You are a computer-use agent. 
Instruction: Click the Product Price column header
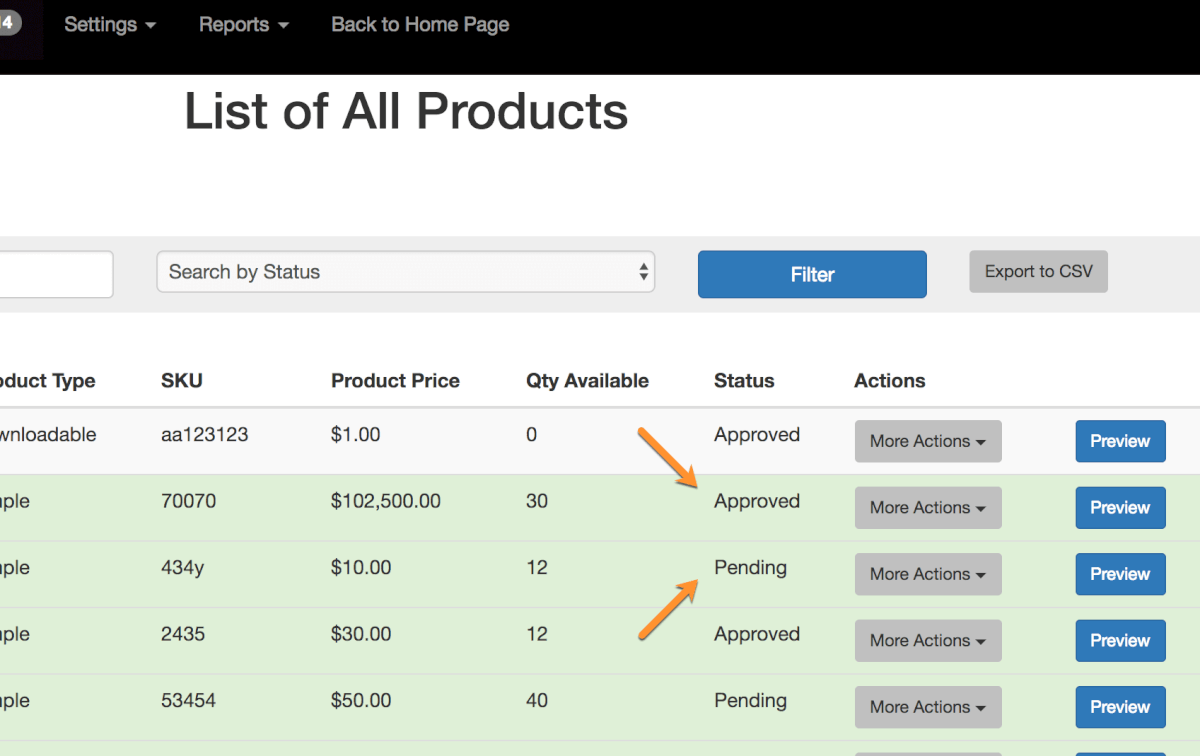[395, 381]
